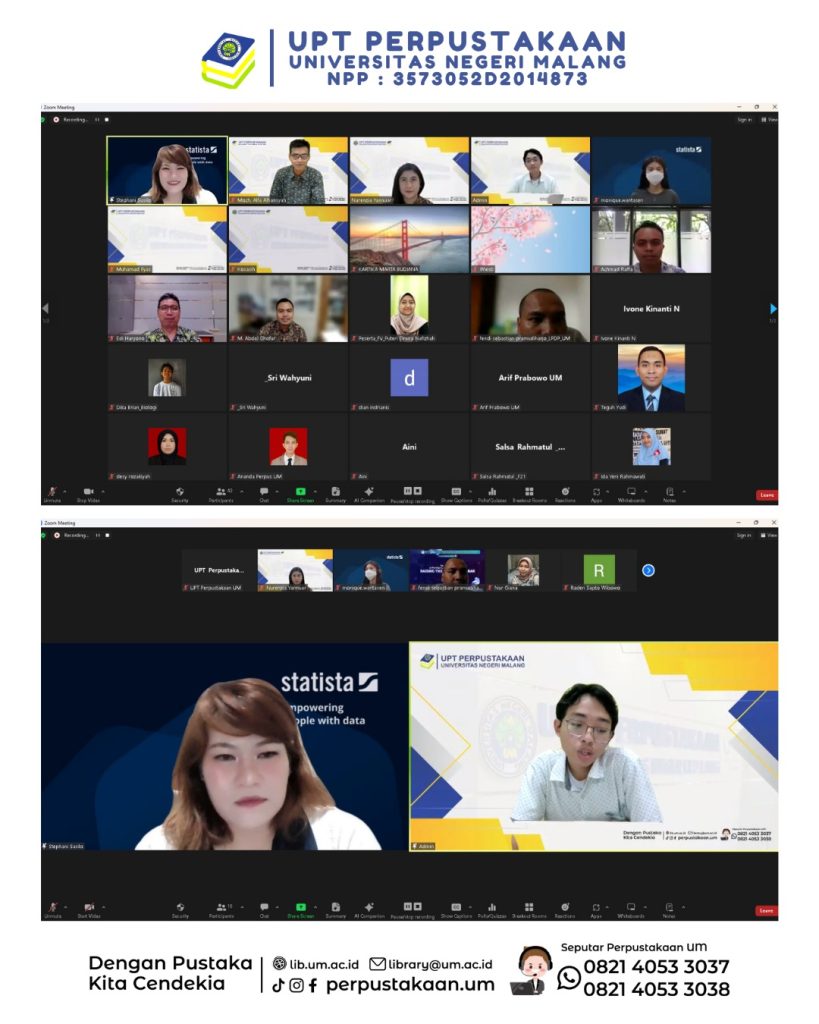Open the View menu in the gallery-view window

[769, 120]
